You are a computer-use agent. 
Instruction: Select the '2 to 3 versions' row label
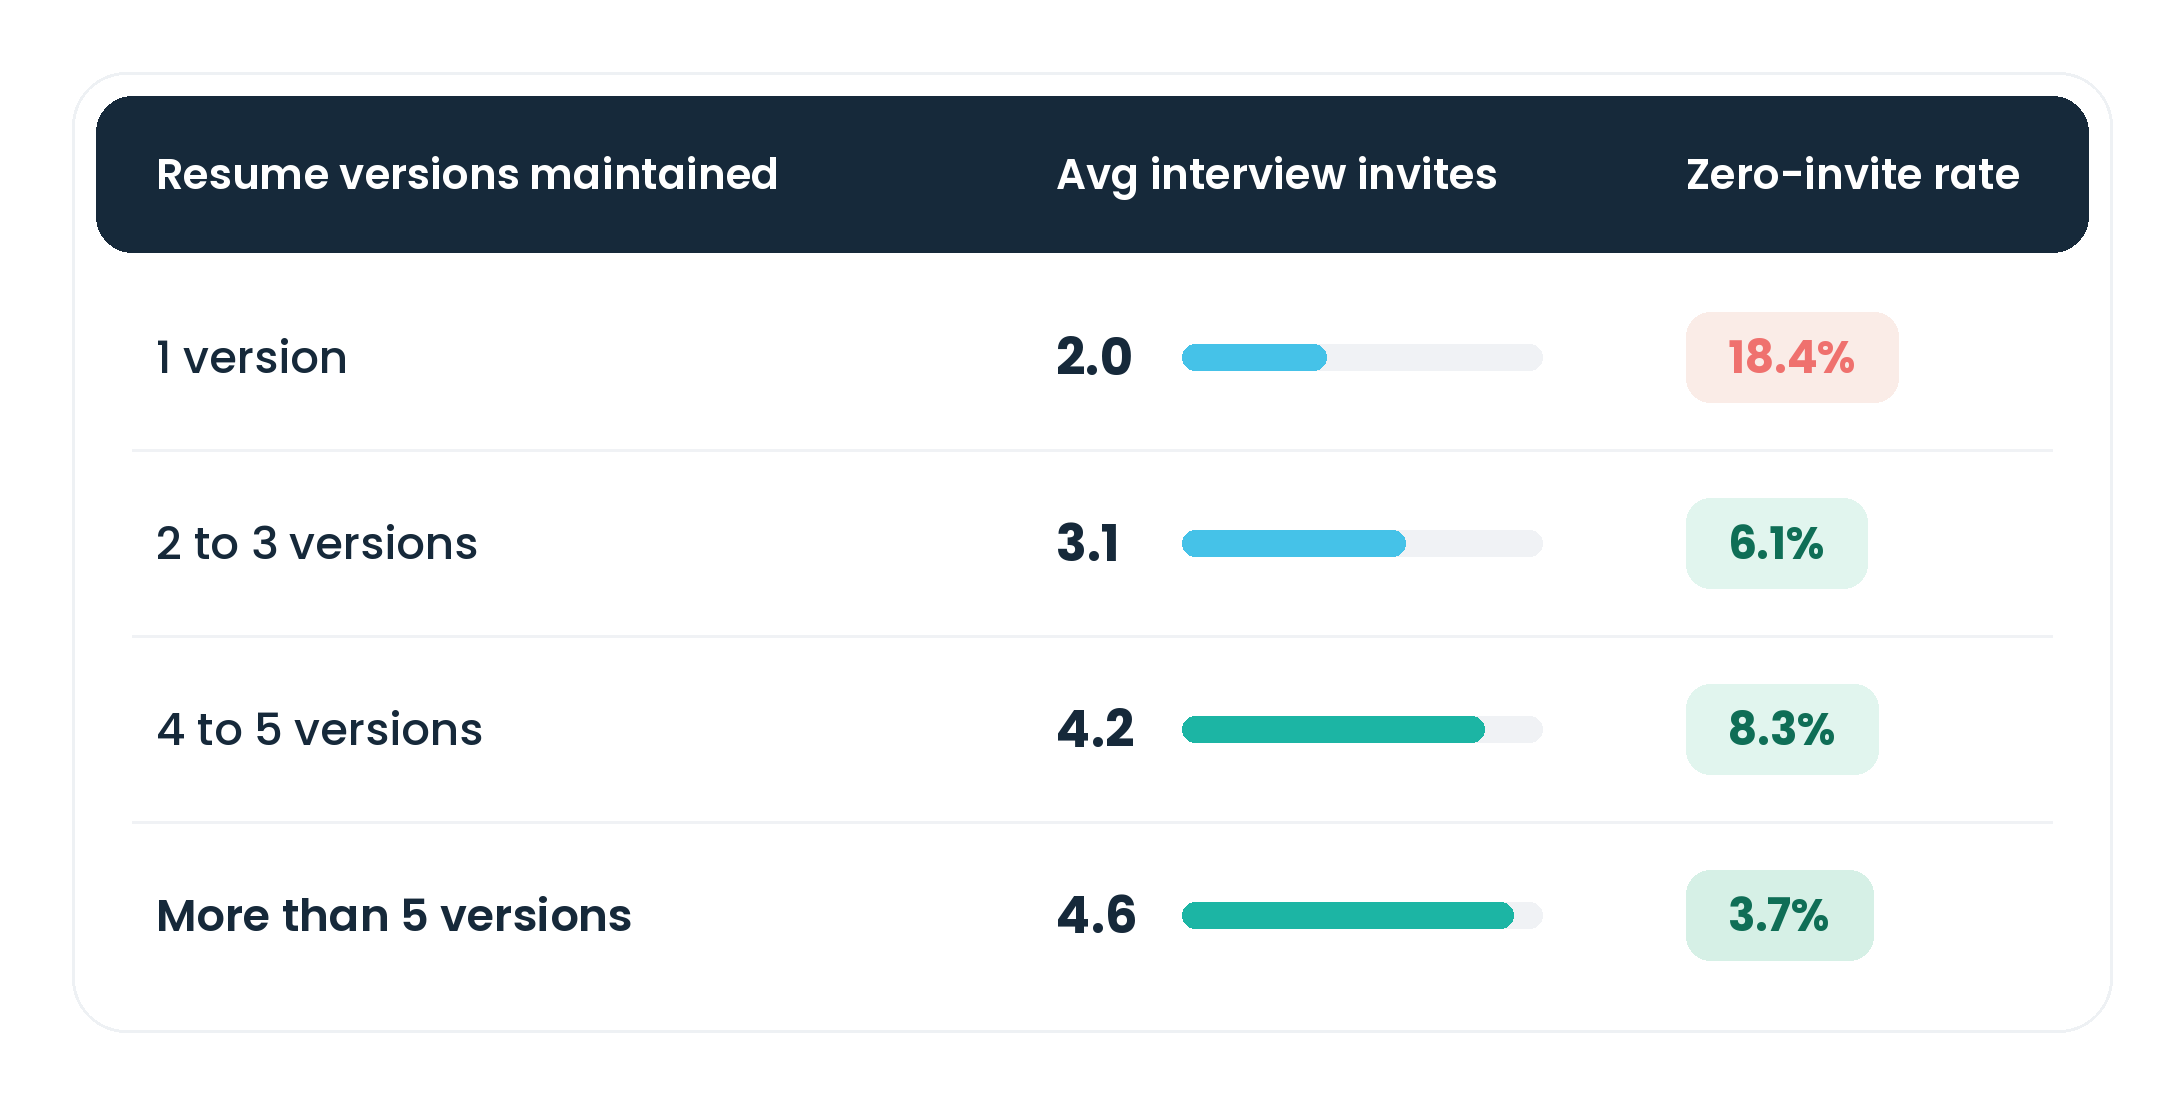[317, 543]
